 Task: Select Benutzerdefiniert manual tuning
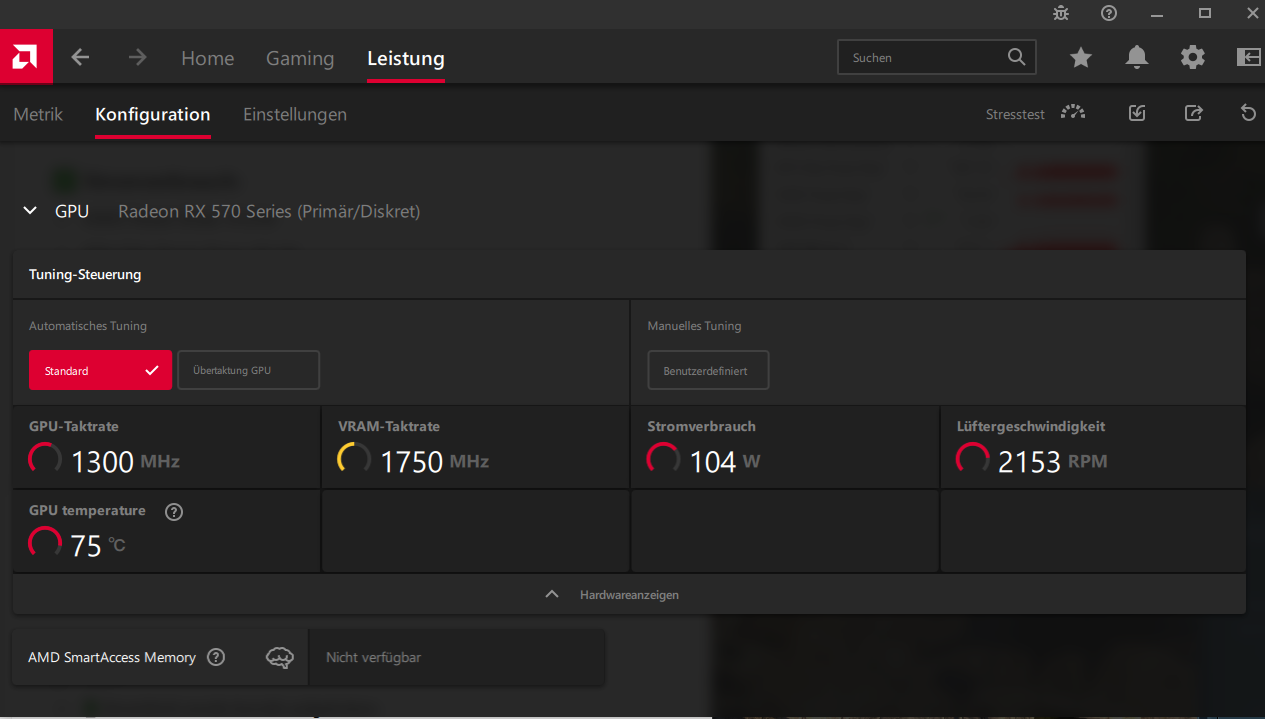point(708,370)
